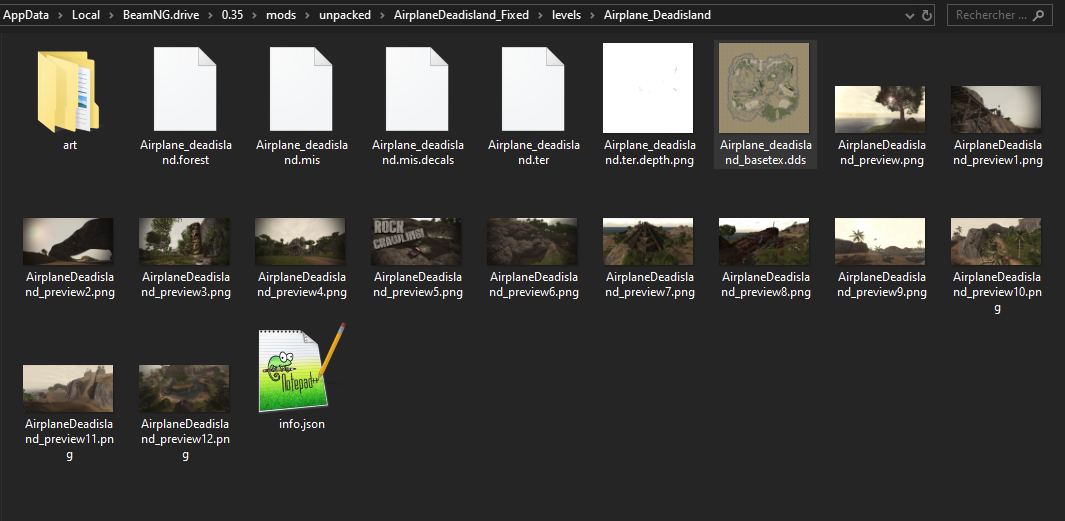The height and width of the screenshot is (521, 1065).
Task: Select Airplane_deadisland.ter.depth.png thumbnail
Action: (x=648, y=88)
